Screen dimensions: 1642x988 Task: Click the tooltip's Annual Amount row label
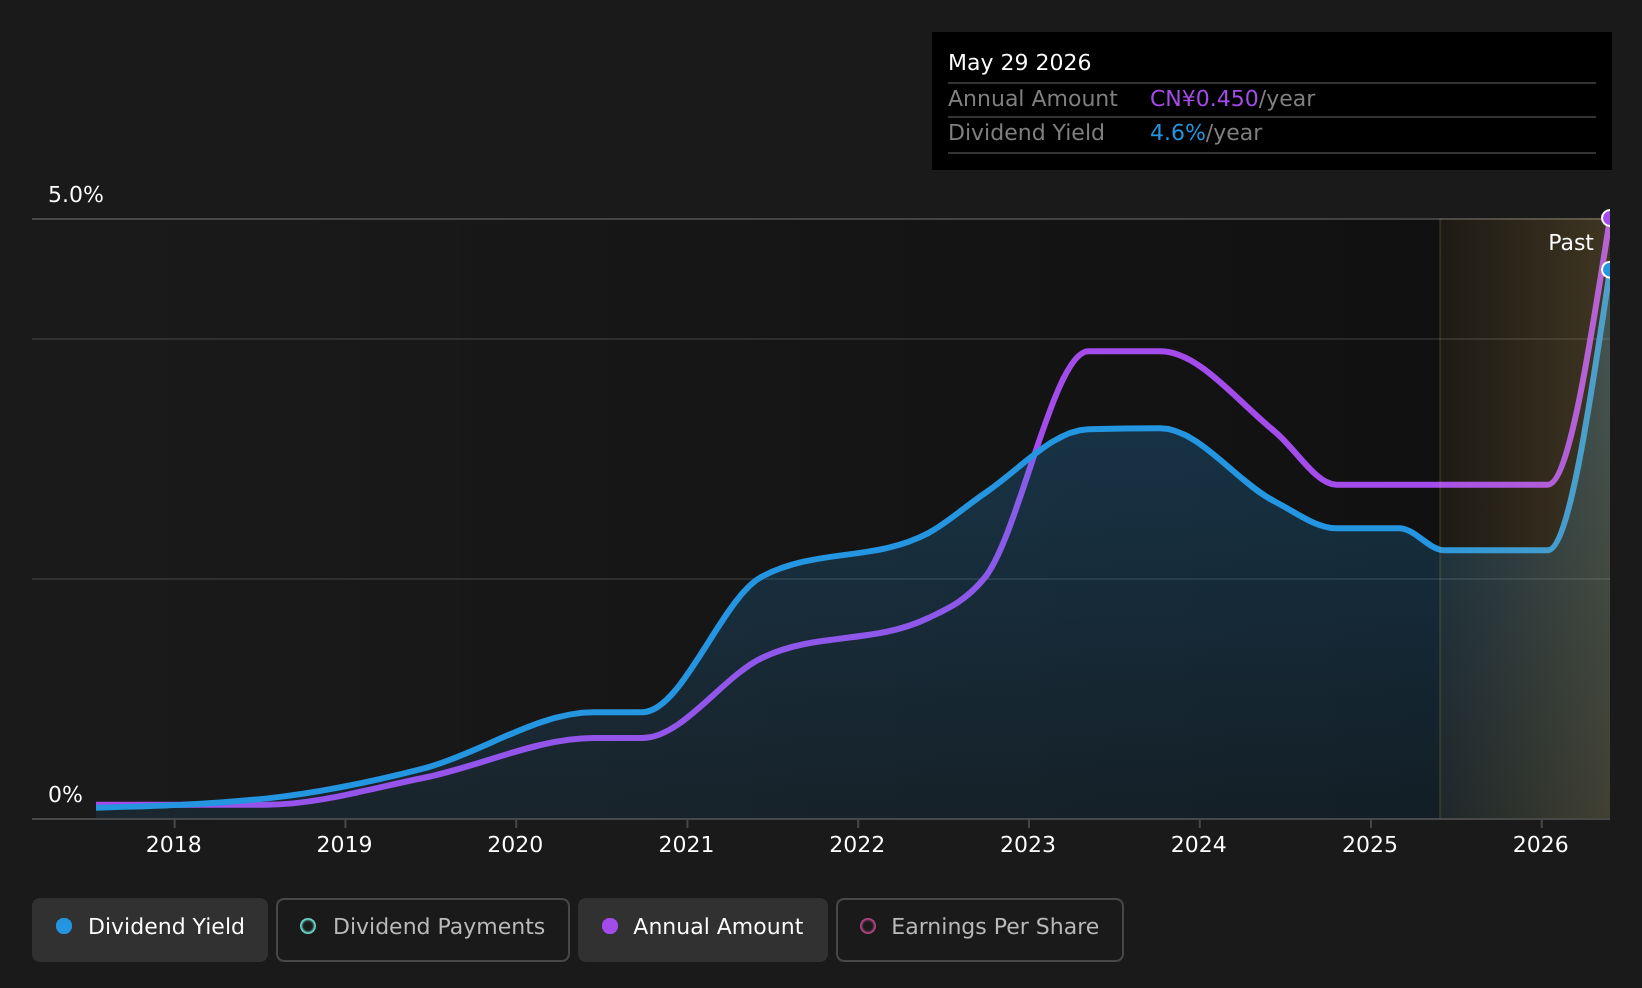(1033, 99)
